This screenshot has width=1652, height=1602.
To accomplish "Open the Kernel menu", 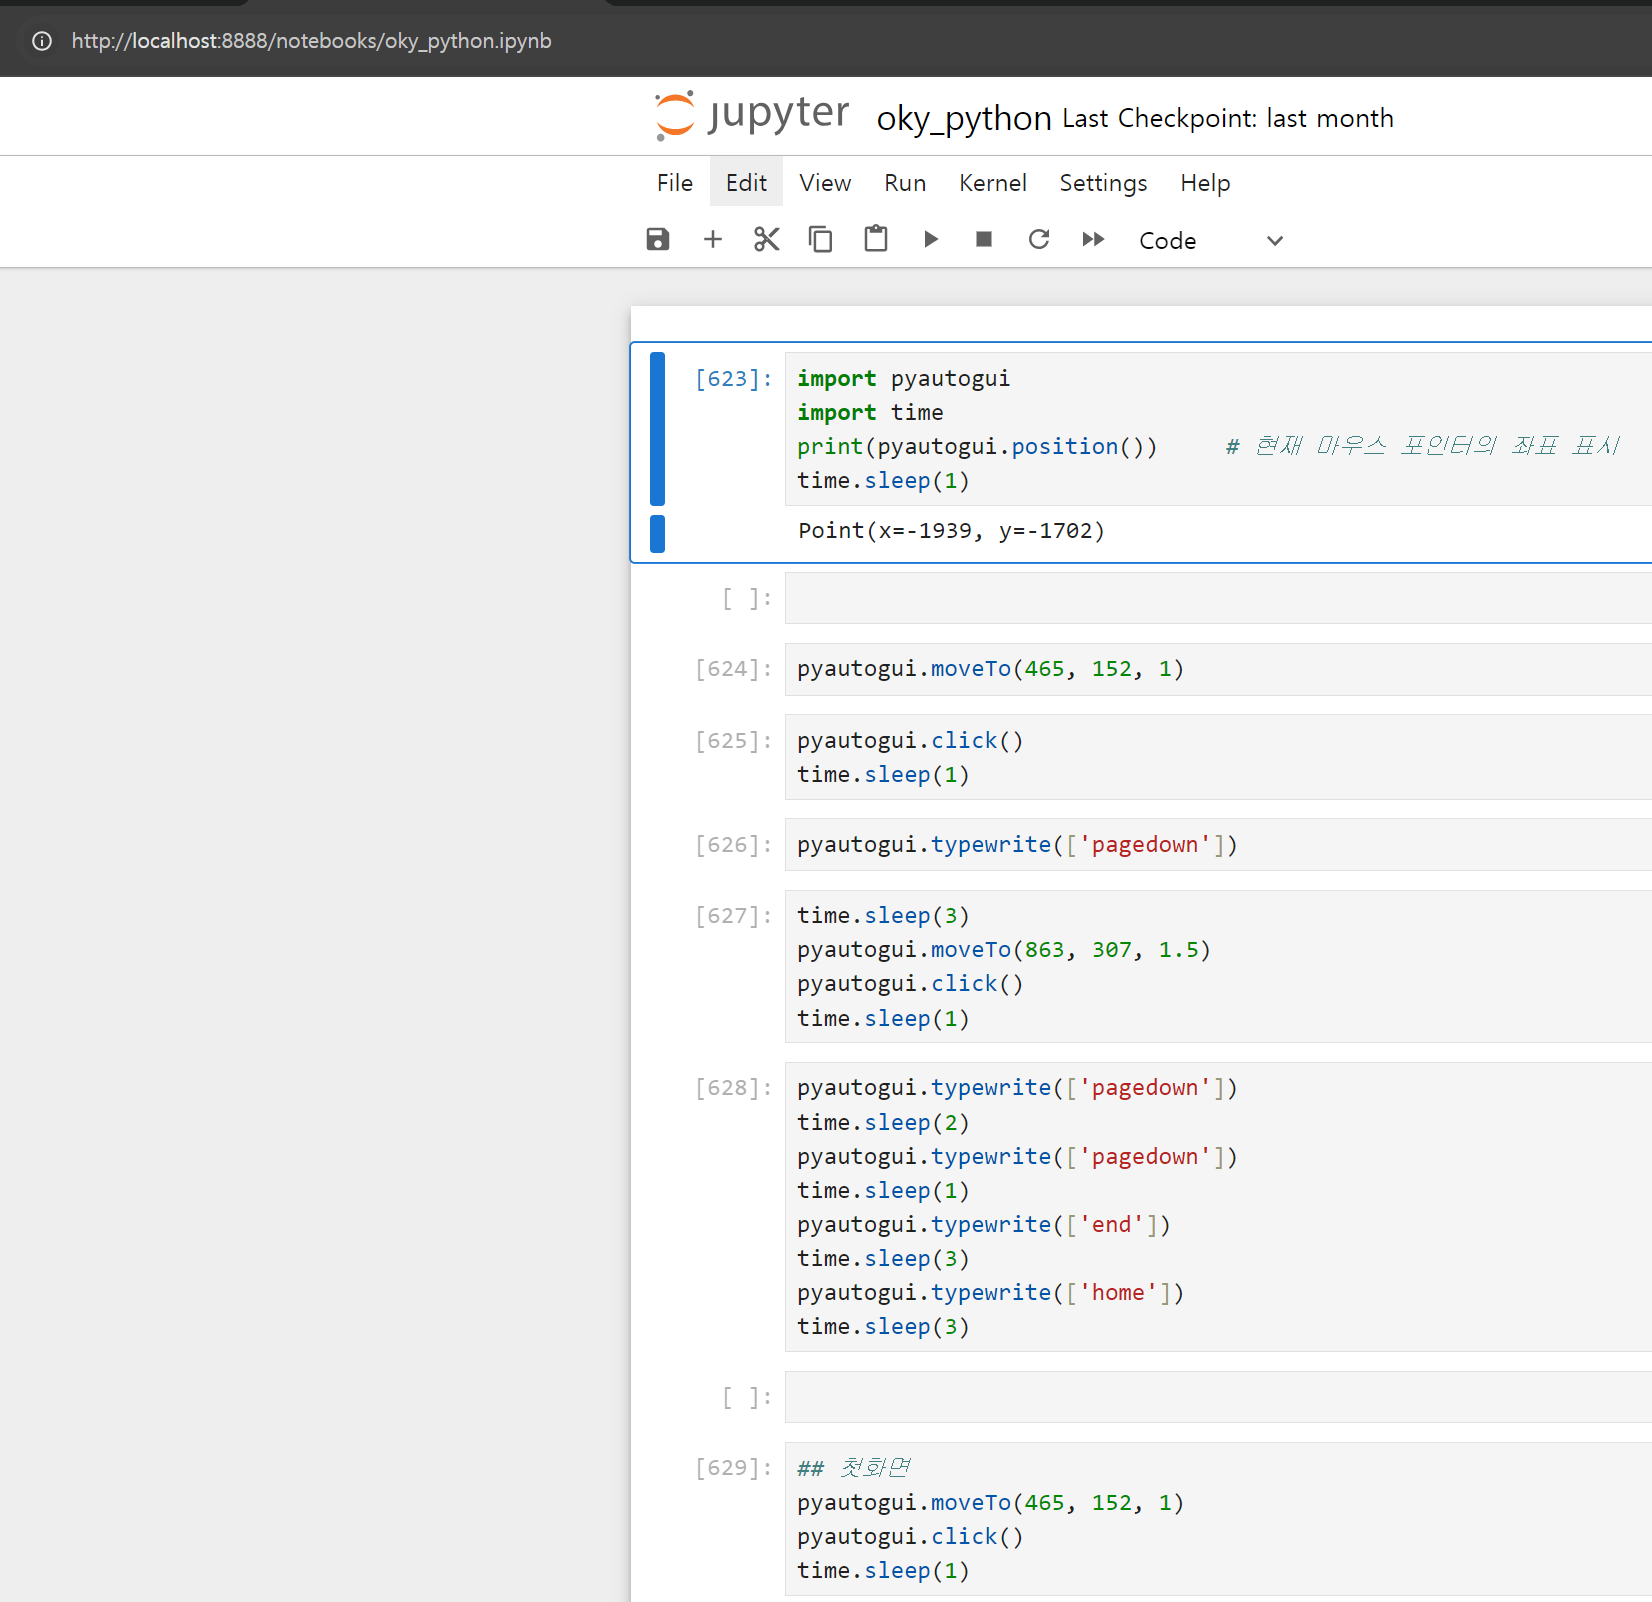I will coord(993,183).
